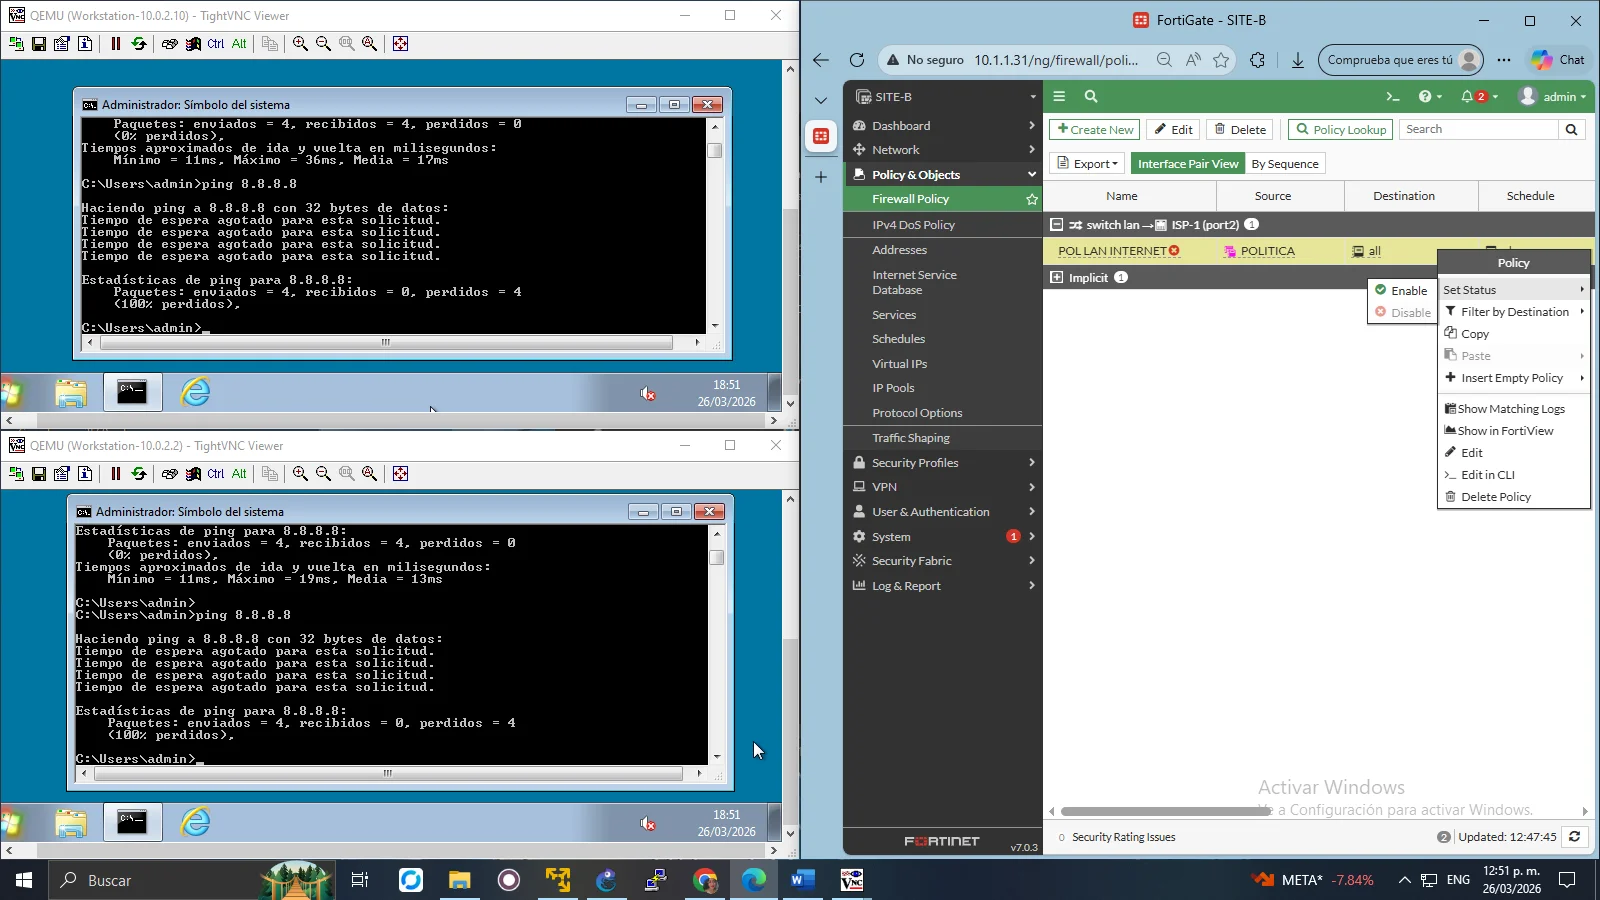Click the browser reload icon
This screenshot has height=900, width=1600.
857,60
